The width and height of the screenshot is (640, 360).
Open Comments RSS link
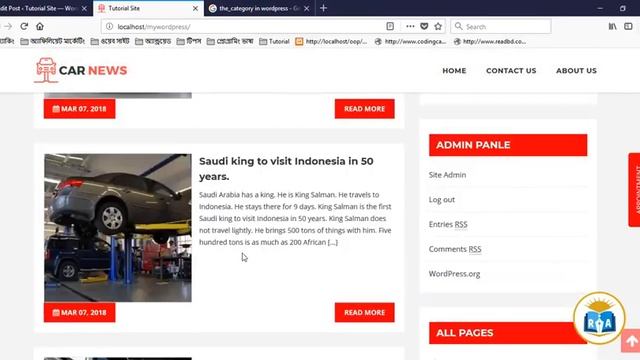point(455,249)
